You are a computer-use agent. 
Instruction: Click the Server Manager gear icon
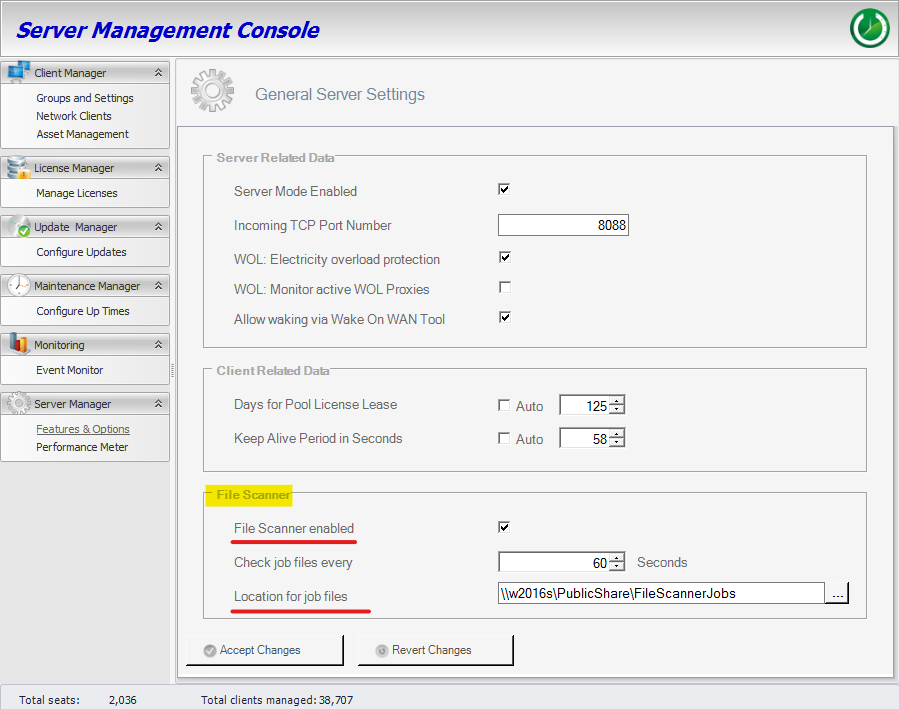[18, 403]
